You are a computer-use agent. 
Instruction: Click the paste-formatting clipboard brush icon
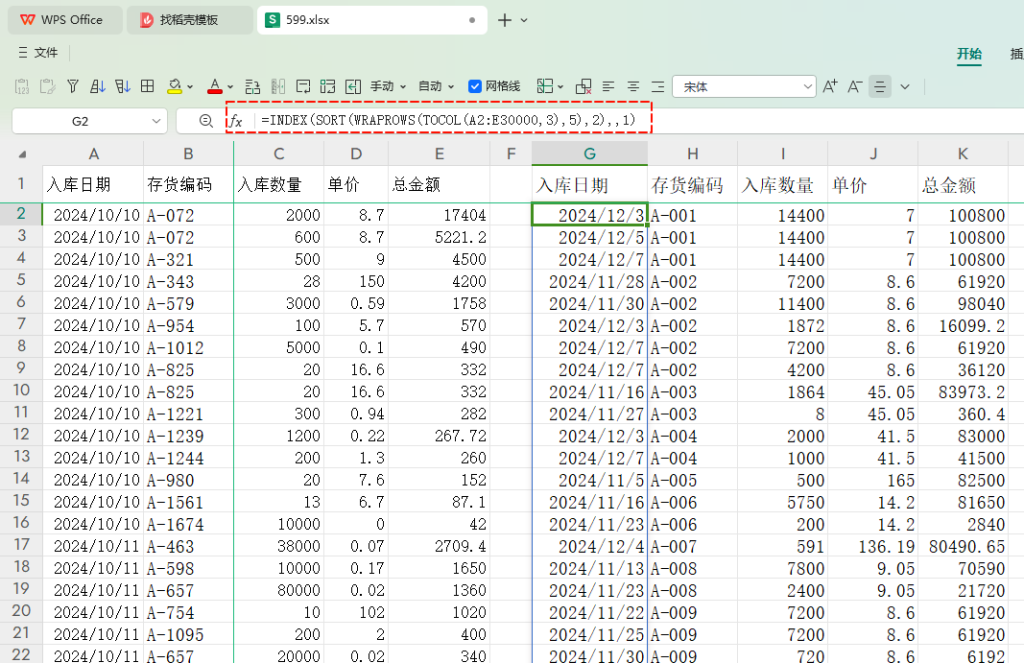pyautogui.click(x=47, y=86)
